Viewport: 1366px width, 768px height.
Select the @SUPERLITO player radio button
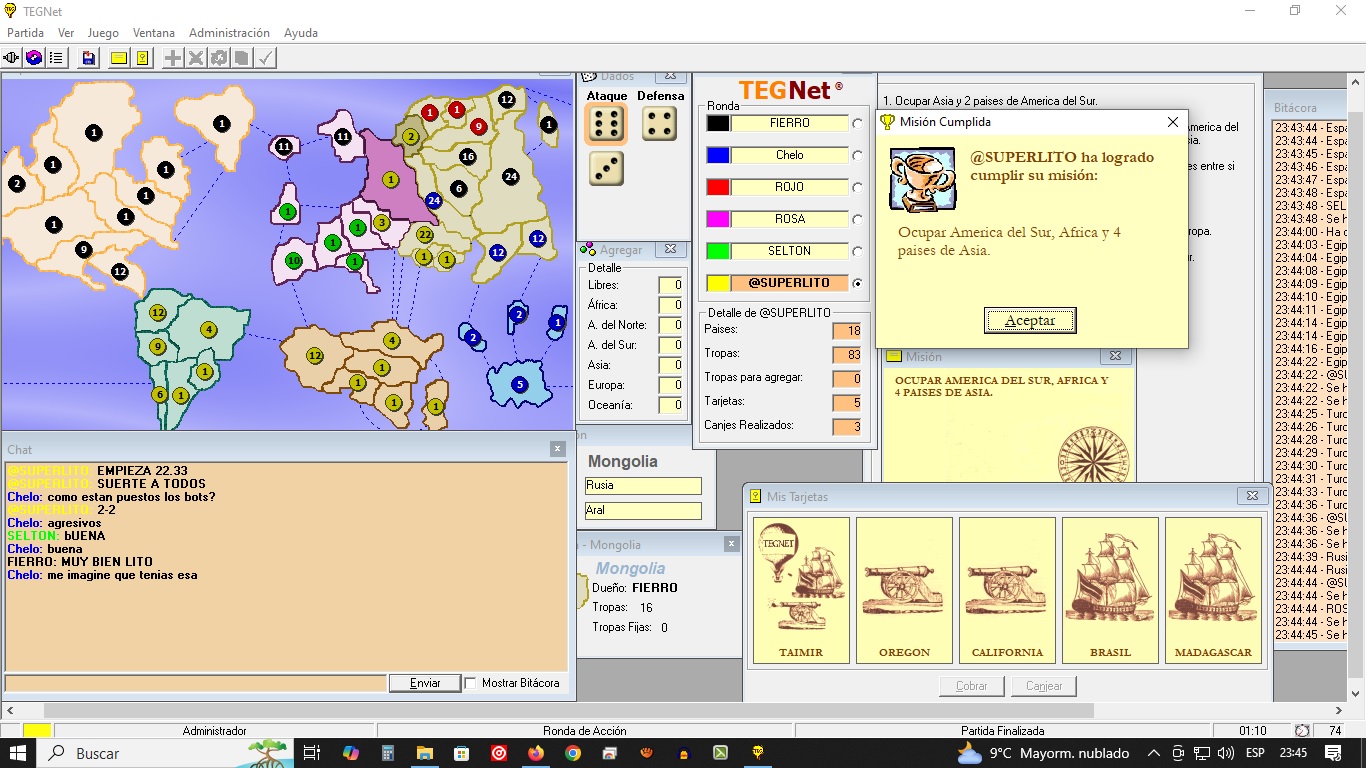857,283
